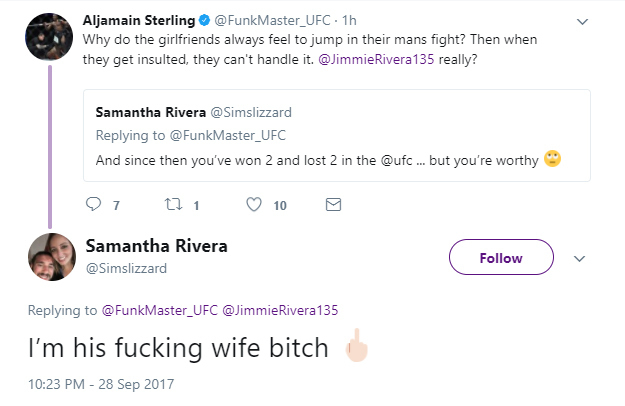Click the eye-roll emoji in quoted tweet
This screenshot has width=625, height=406.
click(552, 160)
